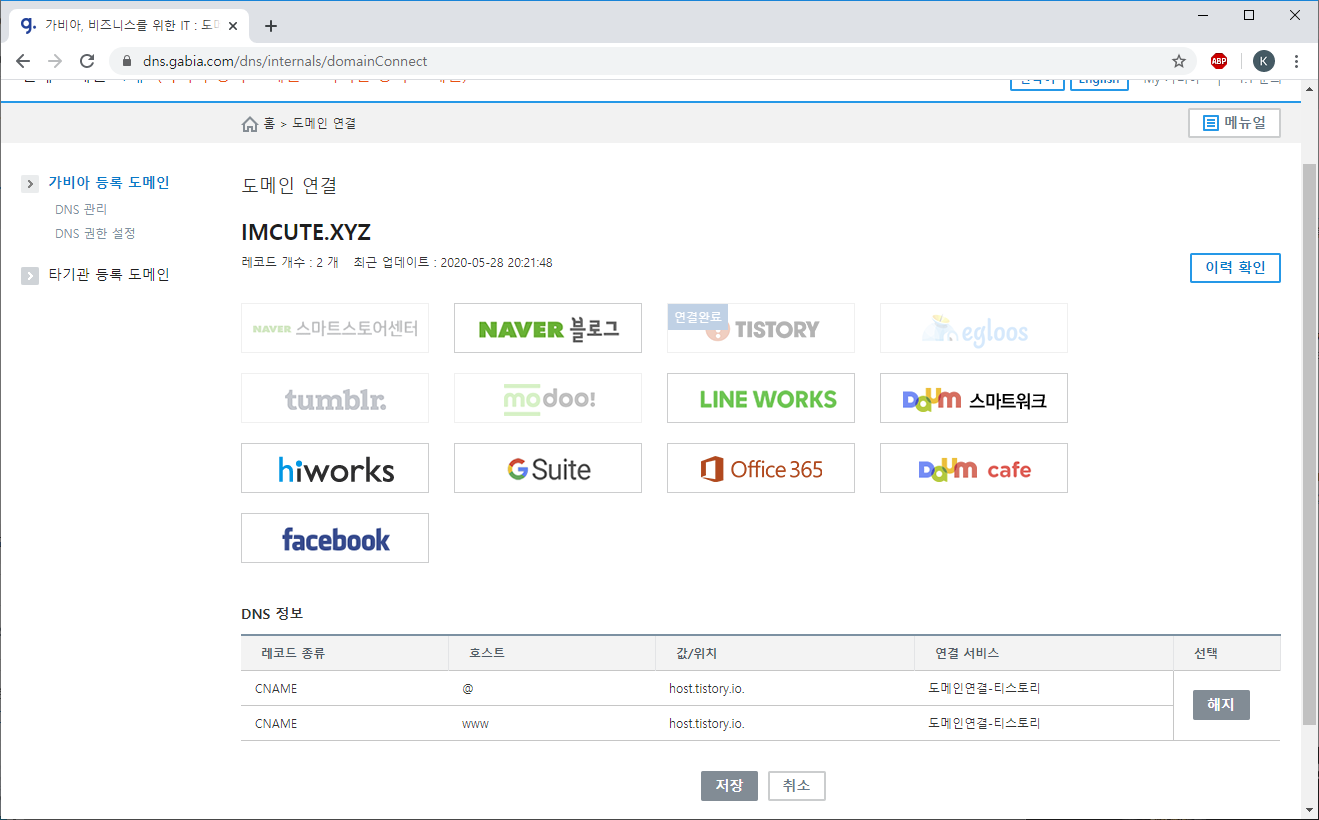Select the Office 365 service tile
This screenshot has width=1319, height=820.
[x=761, y=468]
